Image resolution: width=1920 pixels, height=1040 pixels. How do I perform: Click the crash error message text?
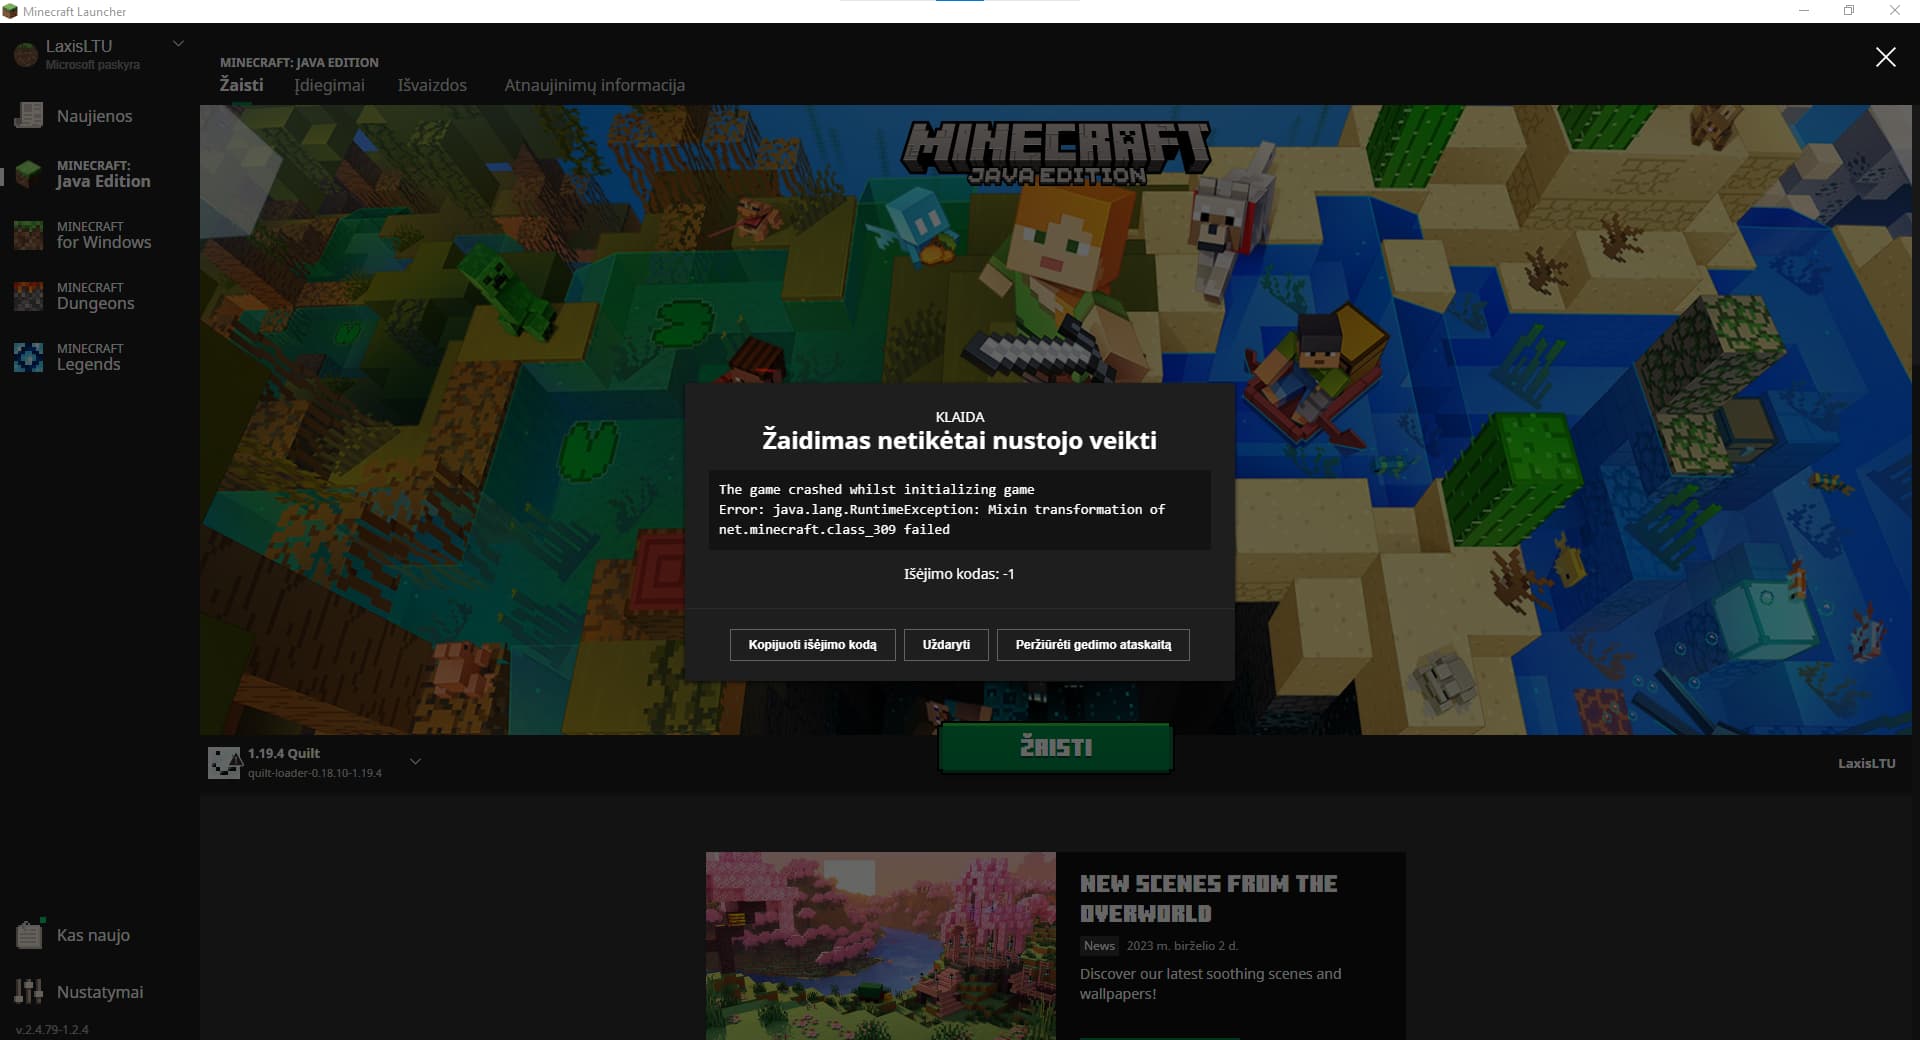(942, 510)
